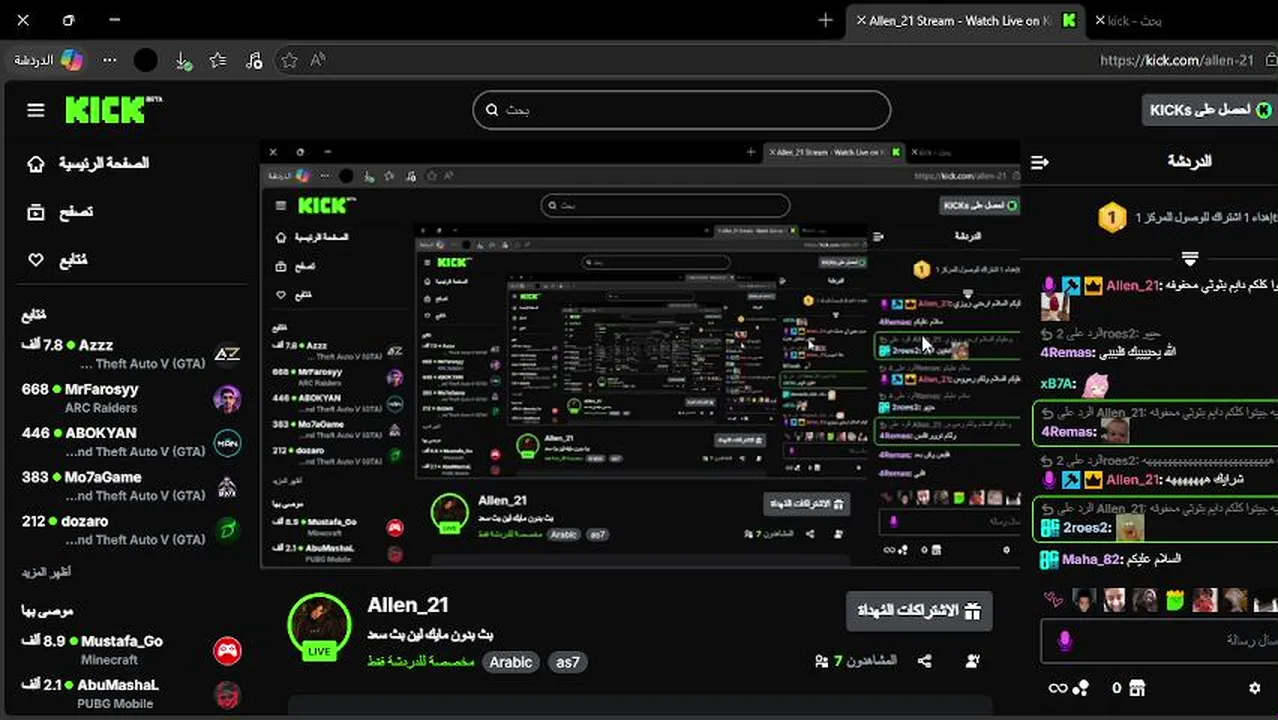Open a new browser tab with plus
The width and height of the screenshot is (1278, 720).
coord(825,20)
